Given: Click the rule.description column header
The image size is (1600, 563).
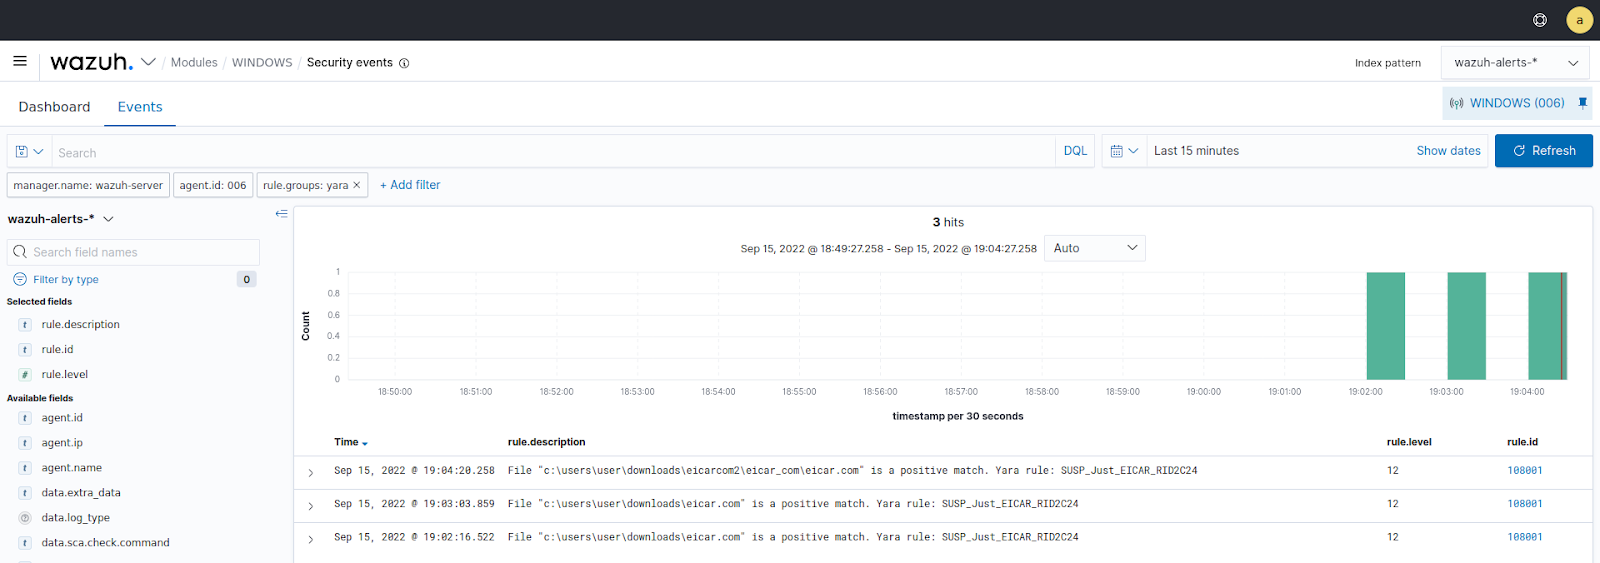Looking at the screenshot, I should click(x=546, y=442).
